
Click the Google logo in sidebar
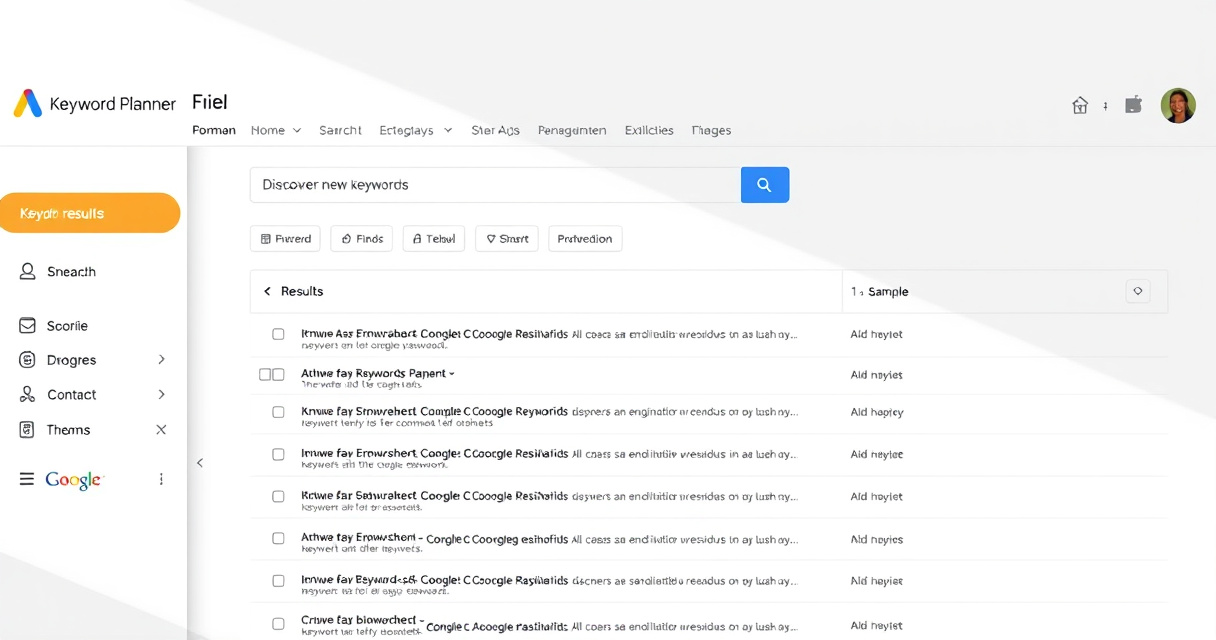(74, 480)
